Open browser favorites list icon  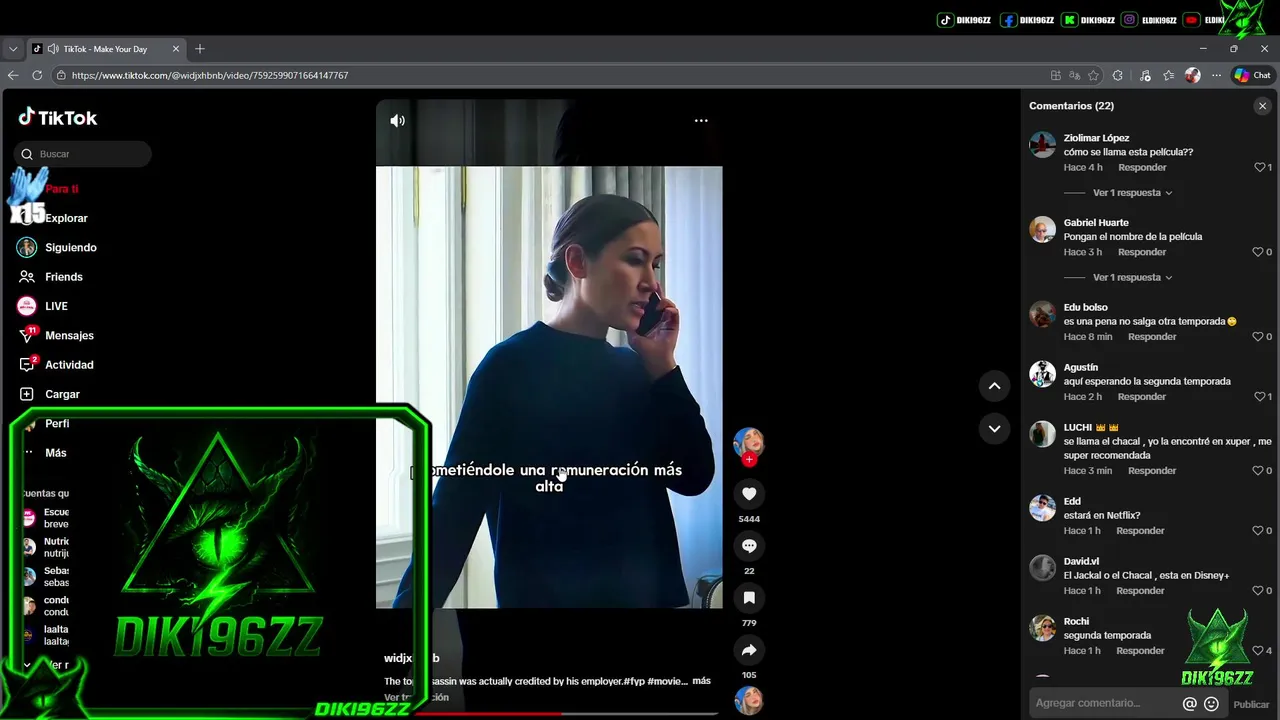(1168, 75)
